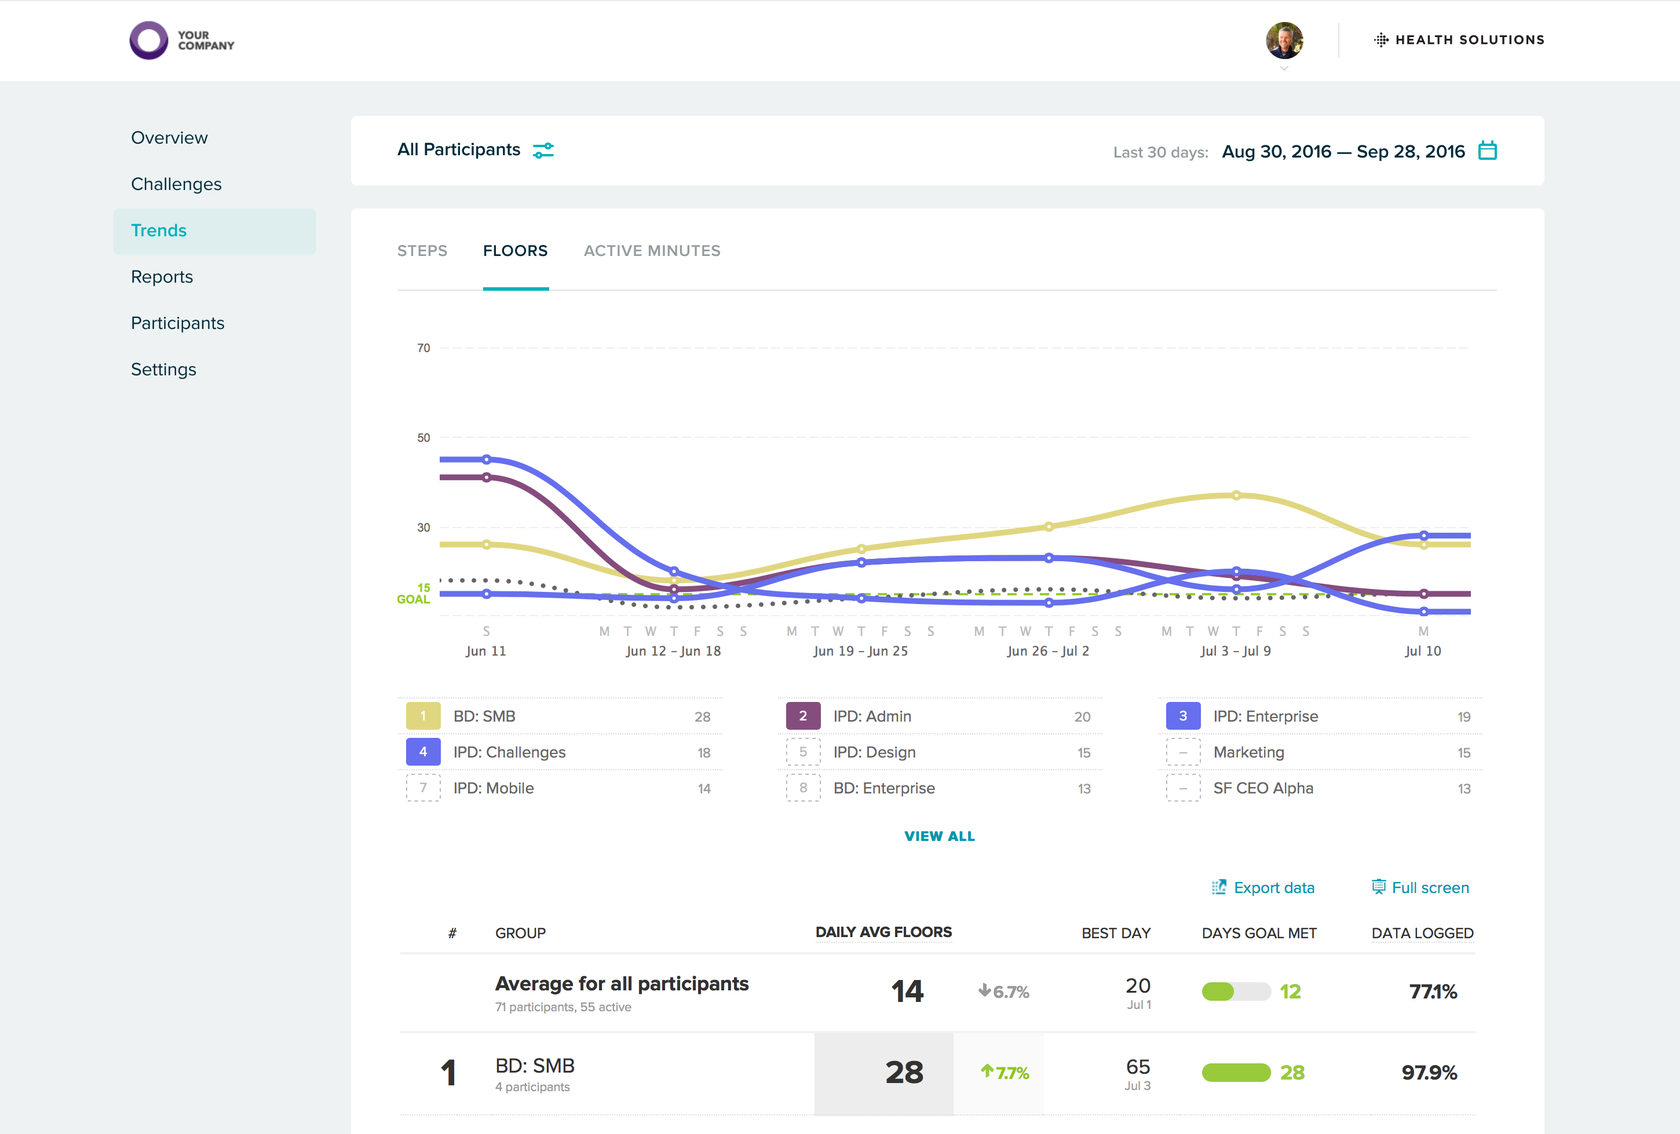Click the Jun 19 – Jun 25 axis label

coord(860,651)
